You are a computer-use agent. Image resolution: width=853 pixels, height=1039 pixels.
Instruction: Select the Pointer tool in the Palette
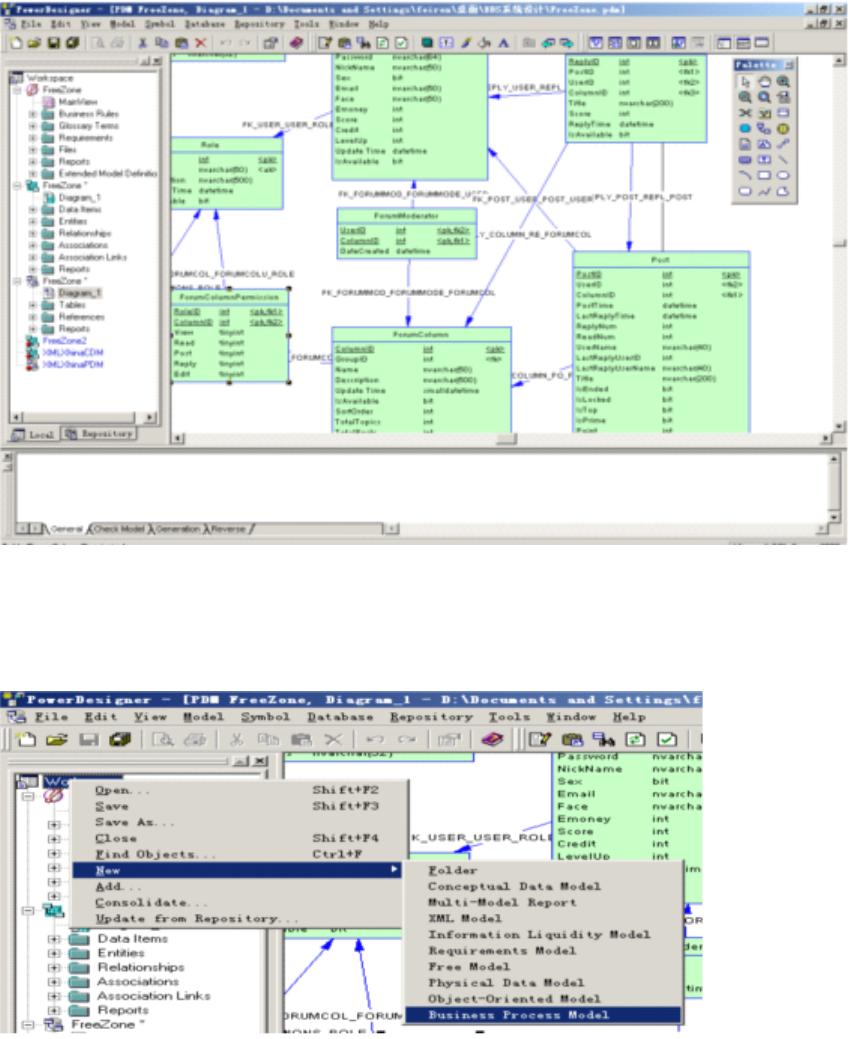click(746, 82)
